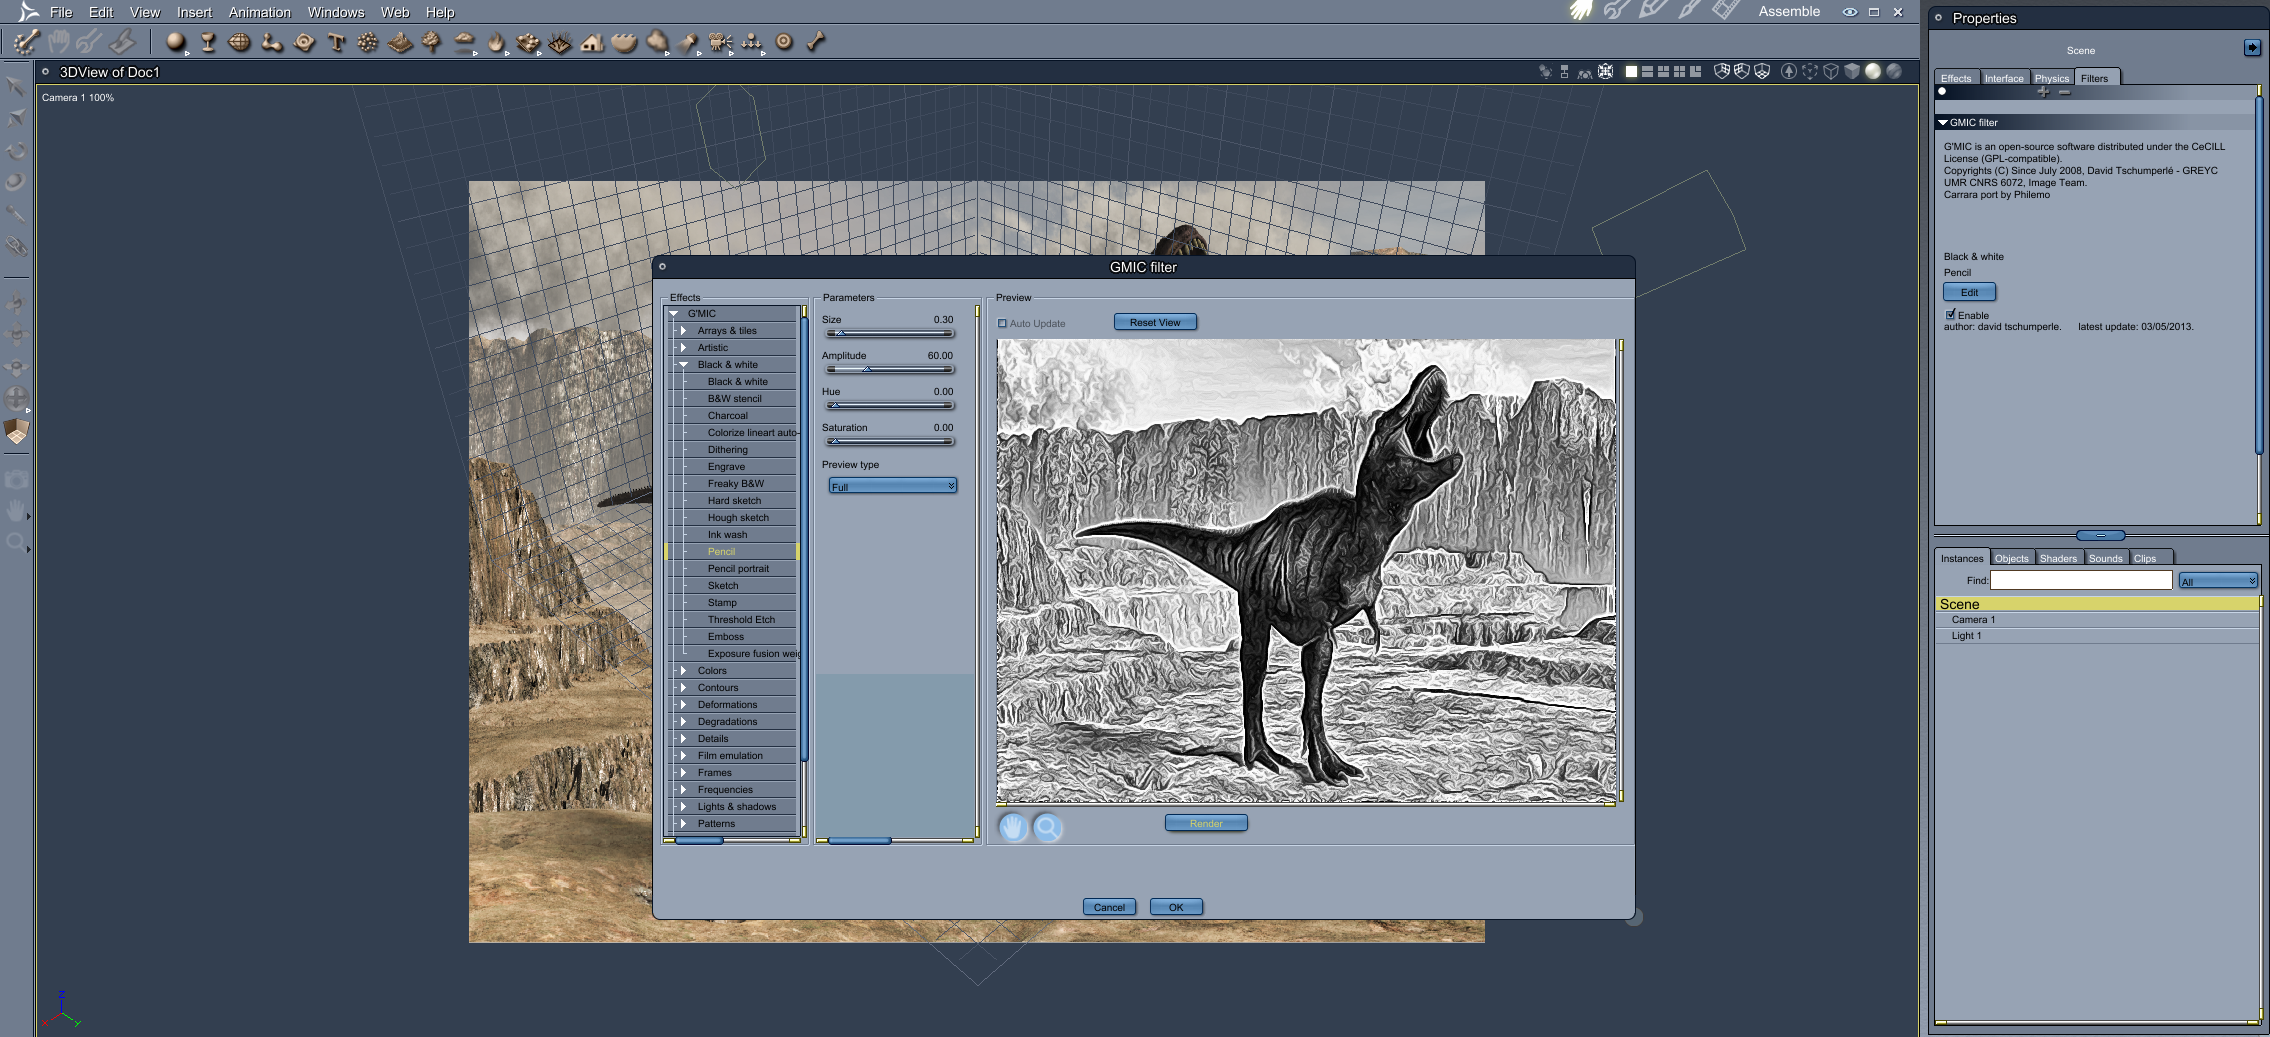The width and height of the screenshot is (2270, 1037).
Task: Click the text tool T icon
Action: tap(336, 42)
